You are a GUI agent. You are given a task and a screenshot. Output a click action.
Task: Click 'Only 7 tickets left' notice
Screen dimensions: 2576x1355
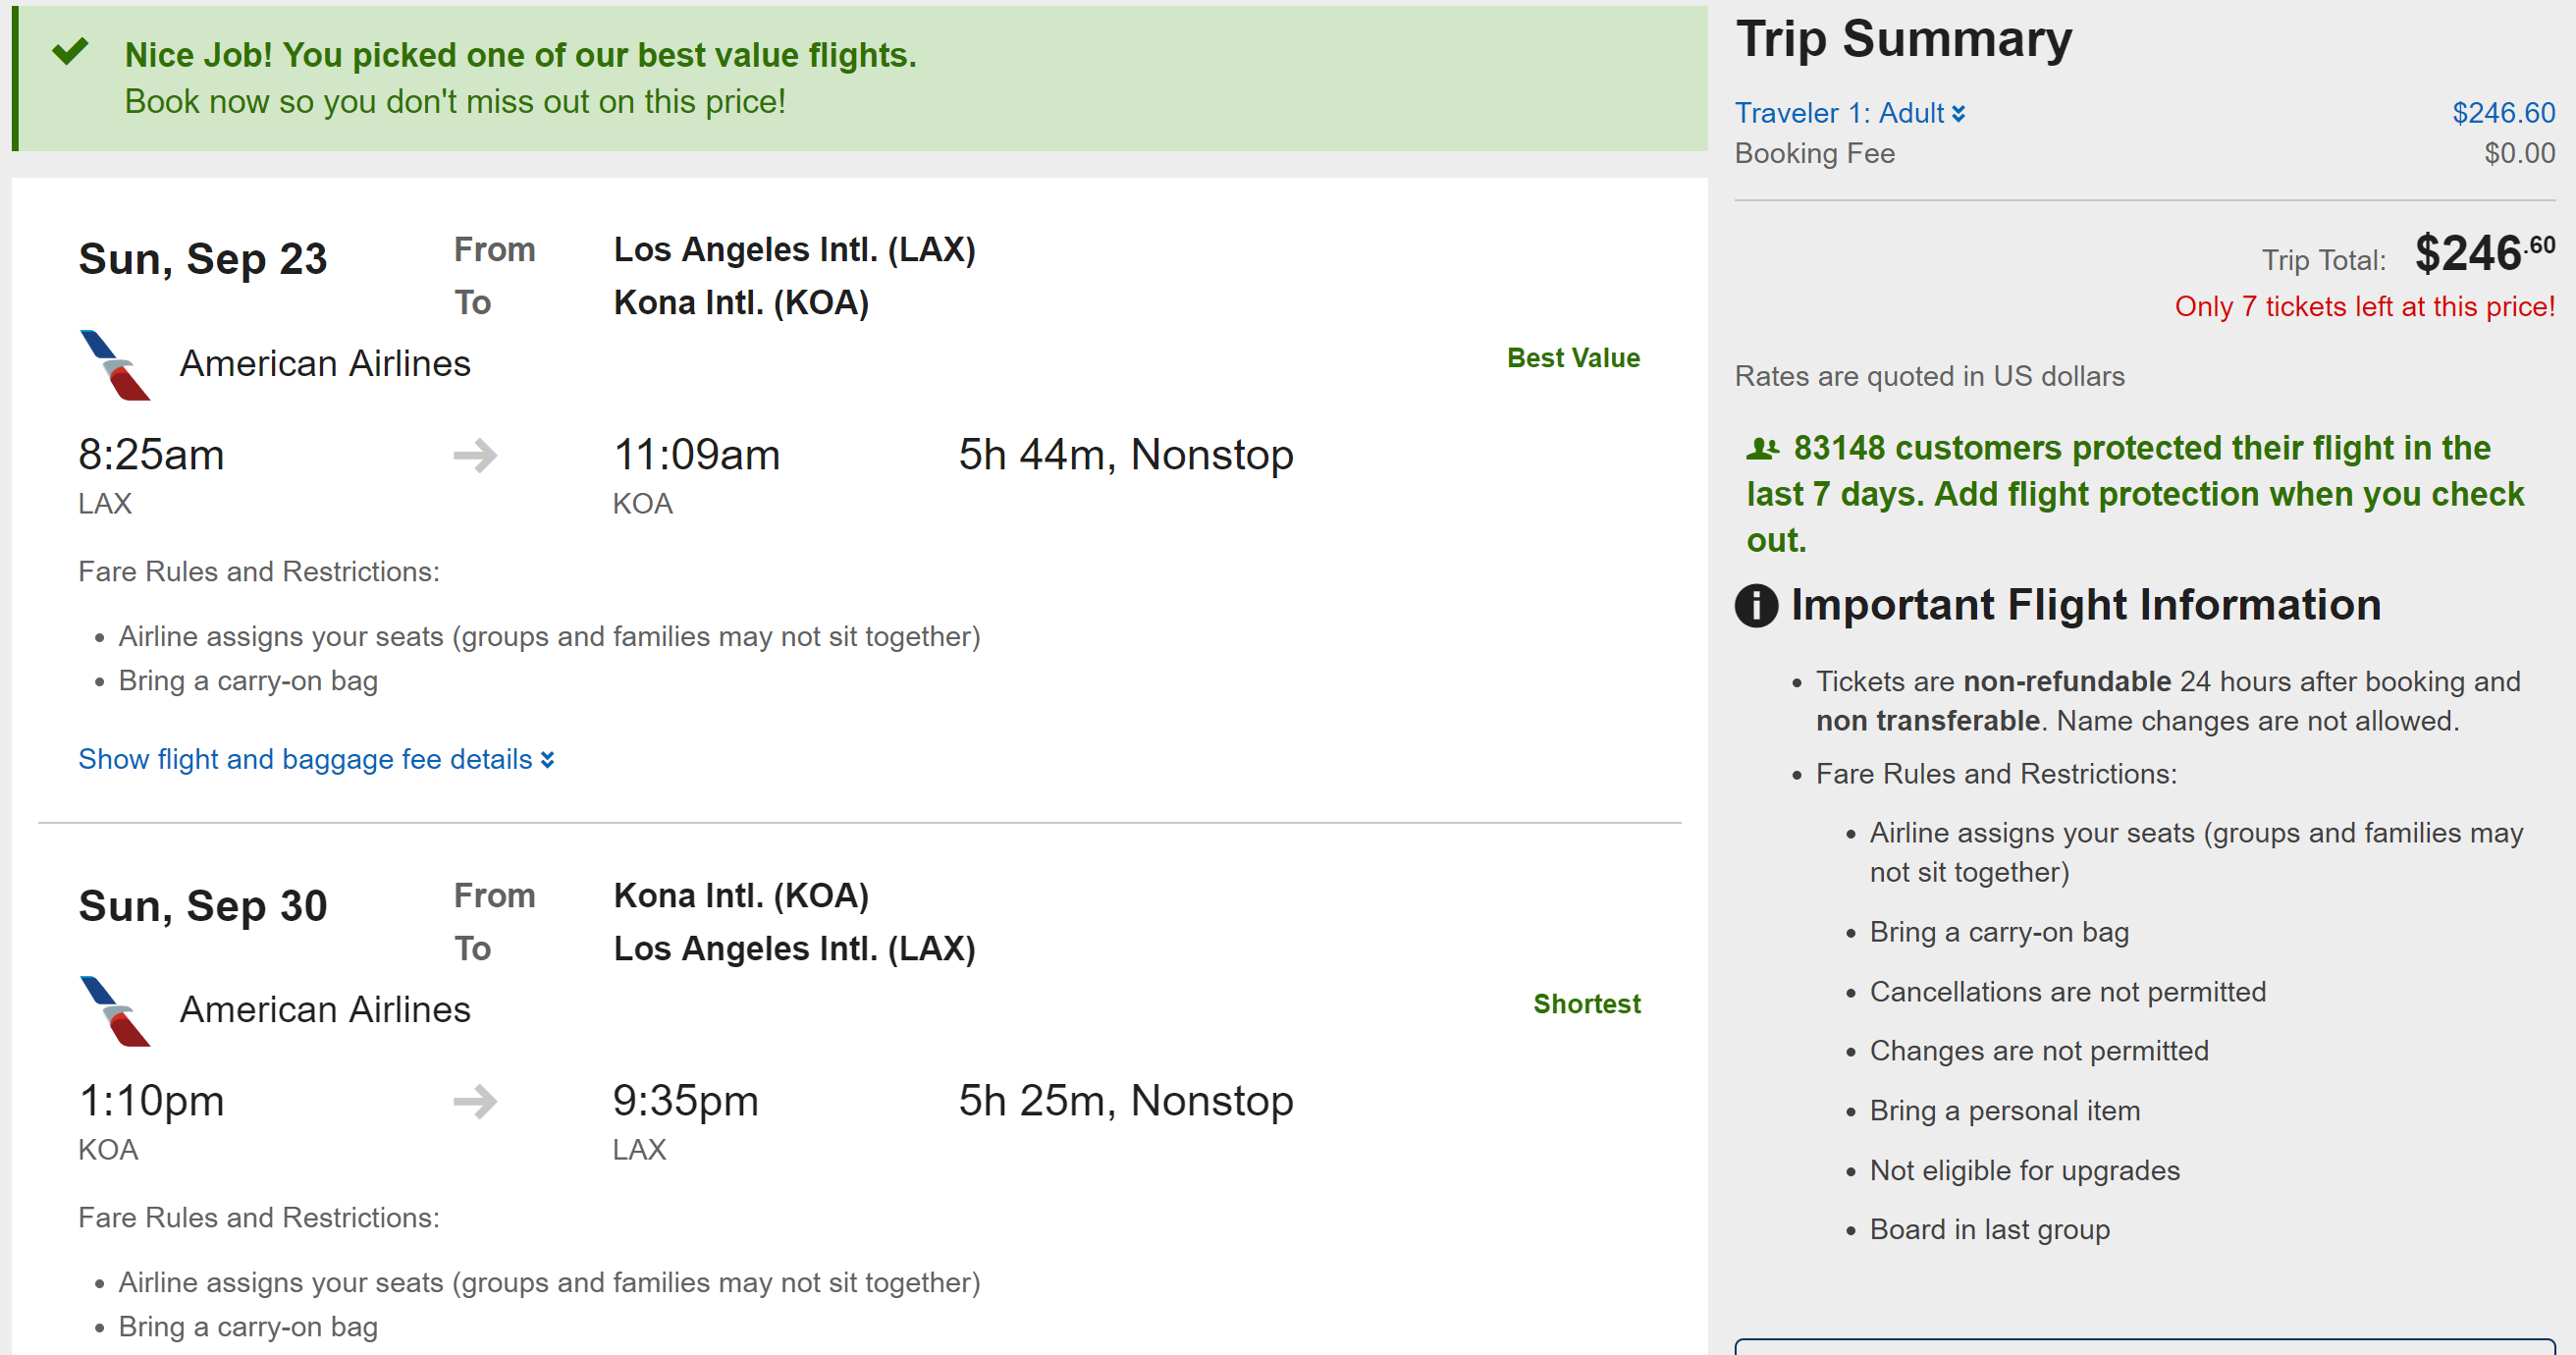point(2364,307)
